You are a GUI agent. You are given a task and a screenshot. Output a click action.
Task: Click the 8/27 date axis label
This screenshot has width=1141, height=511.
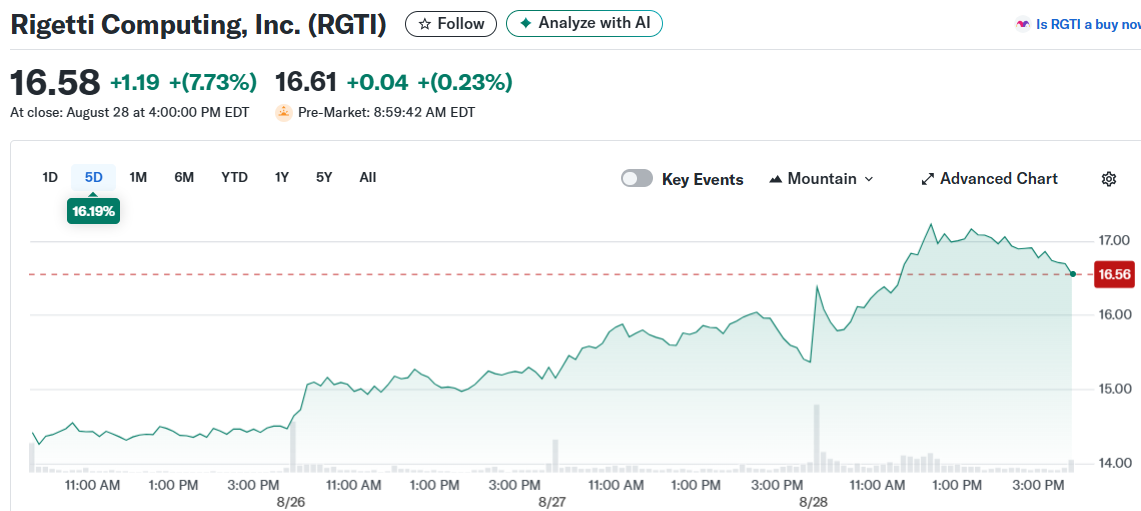(x=552, y=502)
